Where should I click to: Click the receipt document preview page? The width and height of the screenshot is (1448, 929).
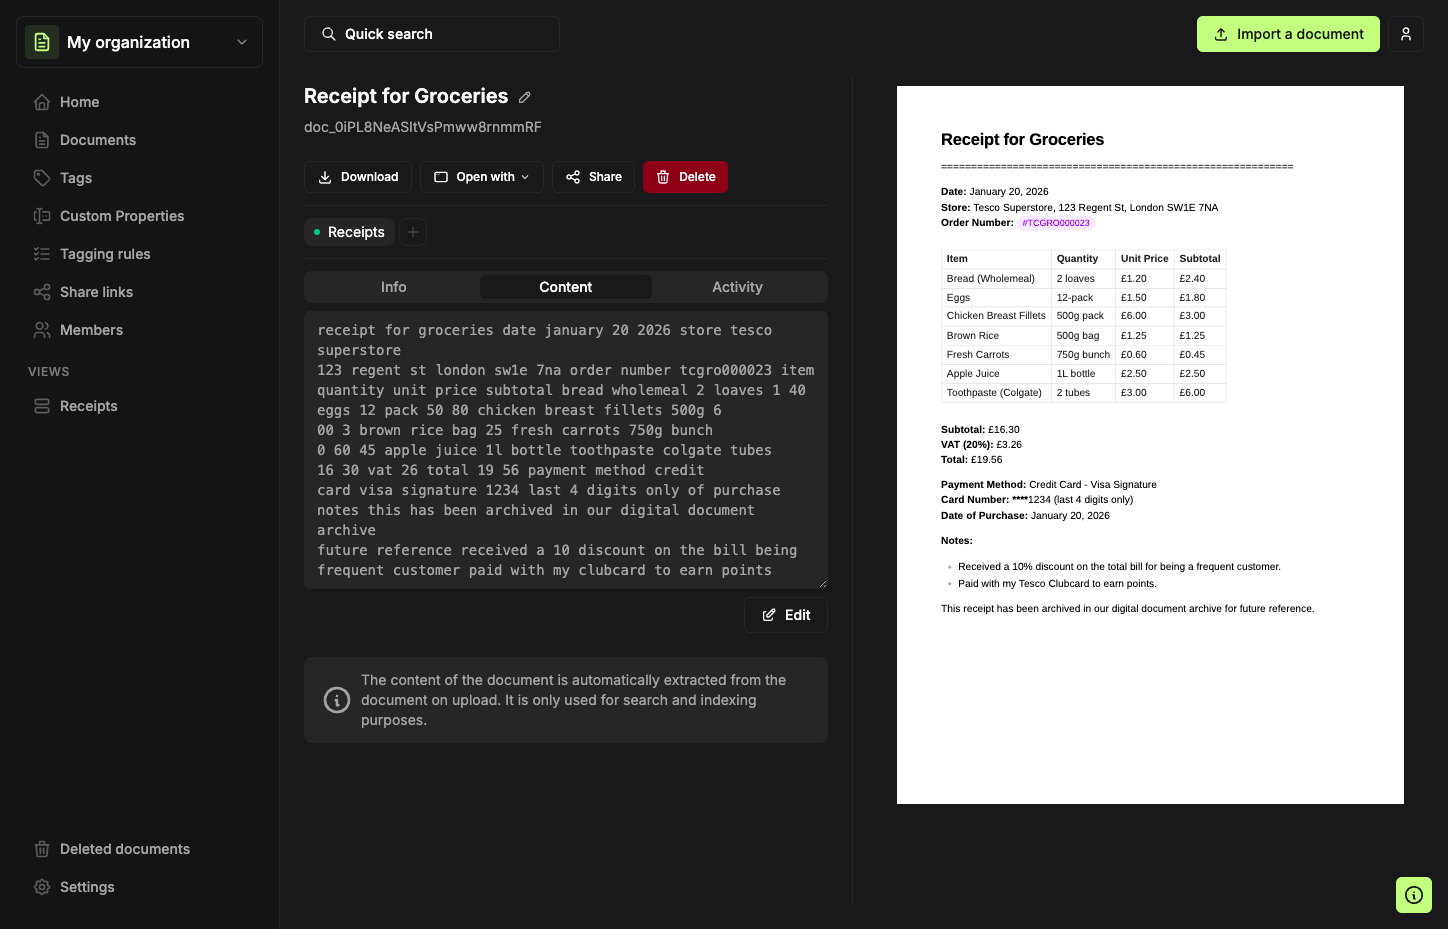(1150, 445)
